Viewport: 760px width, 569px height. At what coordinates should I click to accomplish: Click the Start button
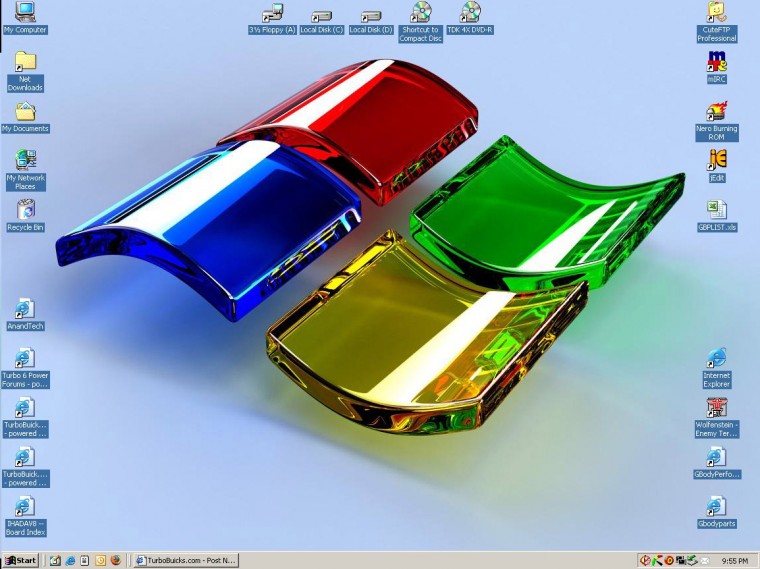click(x=20, y=561)
